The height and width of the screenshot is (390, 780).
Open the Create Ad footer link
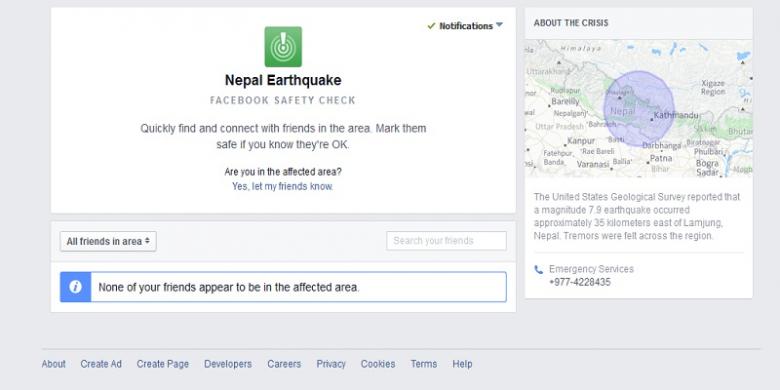point(101,364)
